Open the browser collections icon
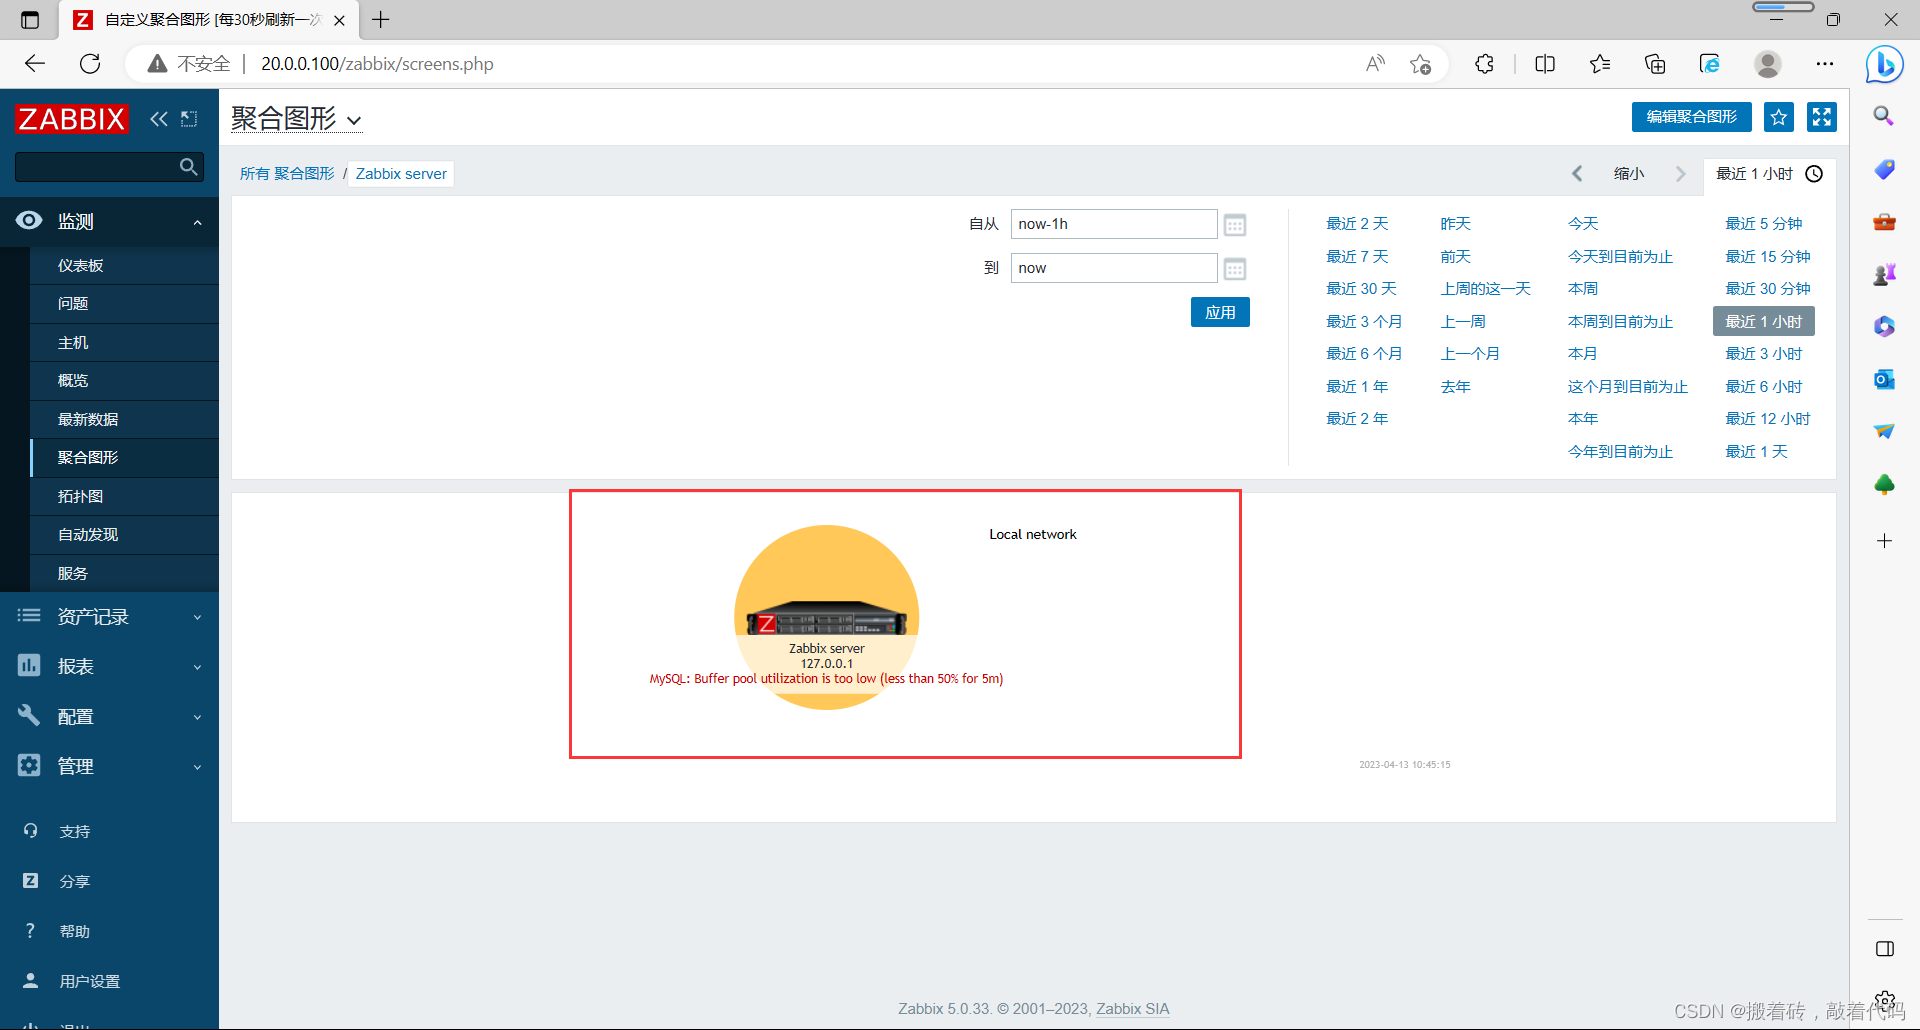Image resolution: width=1920 pixels, height=1030 pixels. [1655, 64]
